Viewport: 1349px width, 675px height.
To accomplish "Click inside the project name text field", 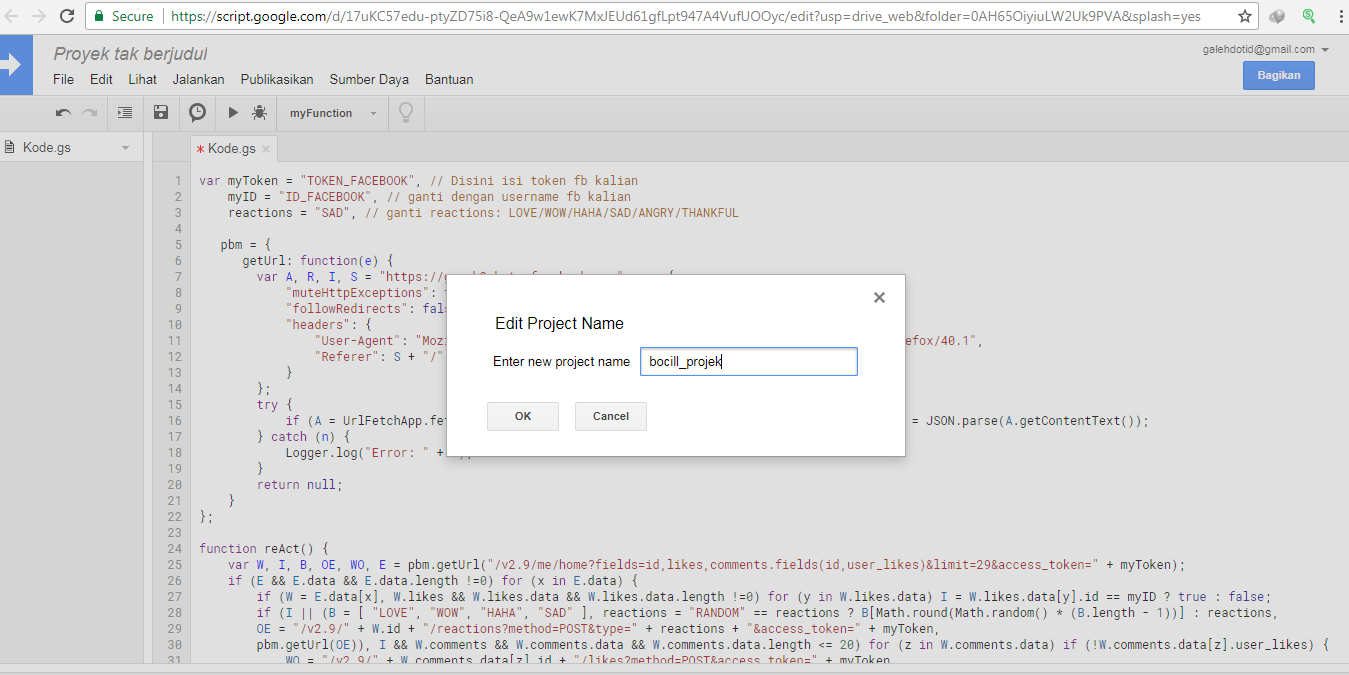I will coord(748,361).
